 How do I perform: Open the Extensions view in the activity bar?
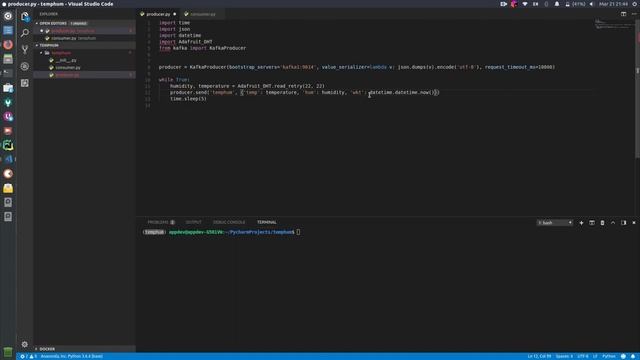25,83
